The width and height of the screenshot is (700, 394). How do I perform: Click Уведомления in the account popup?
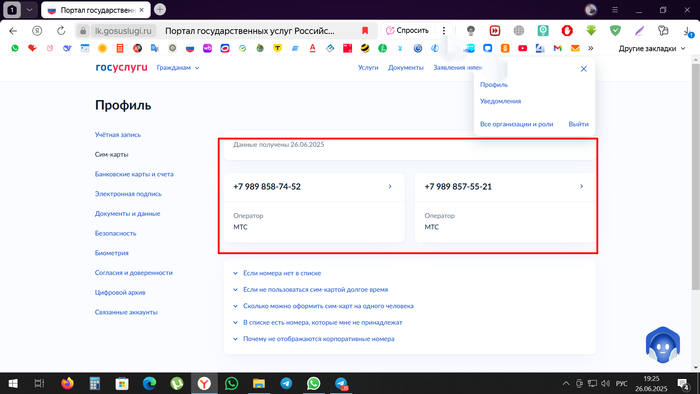tap(500, 101)
